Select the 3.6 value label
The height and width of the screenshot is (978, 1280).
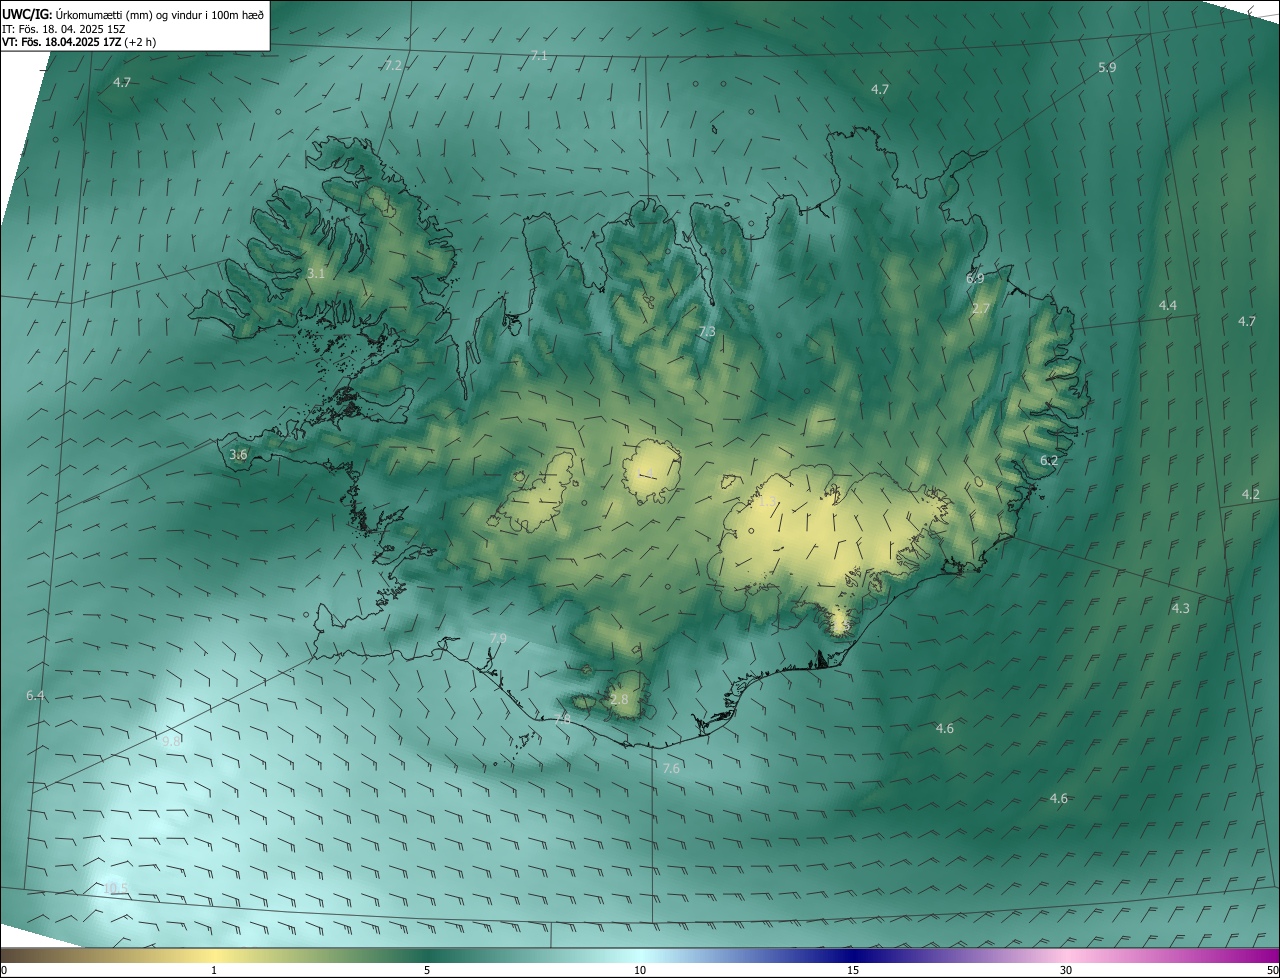[x=238, y=454]
